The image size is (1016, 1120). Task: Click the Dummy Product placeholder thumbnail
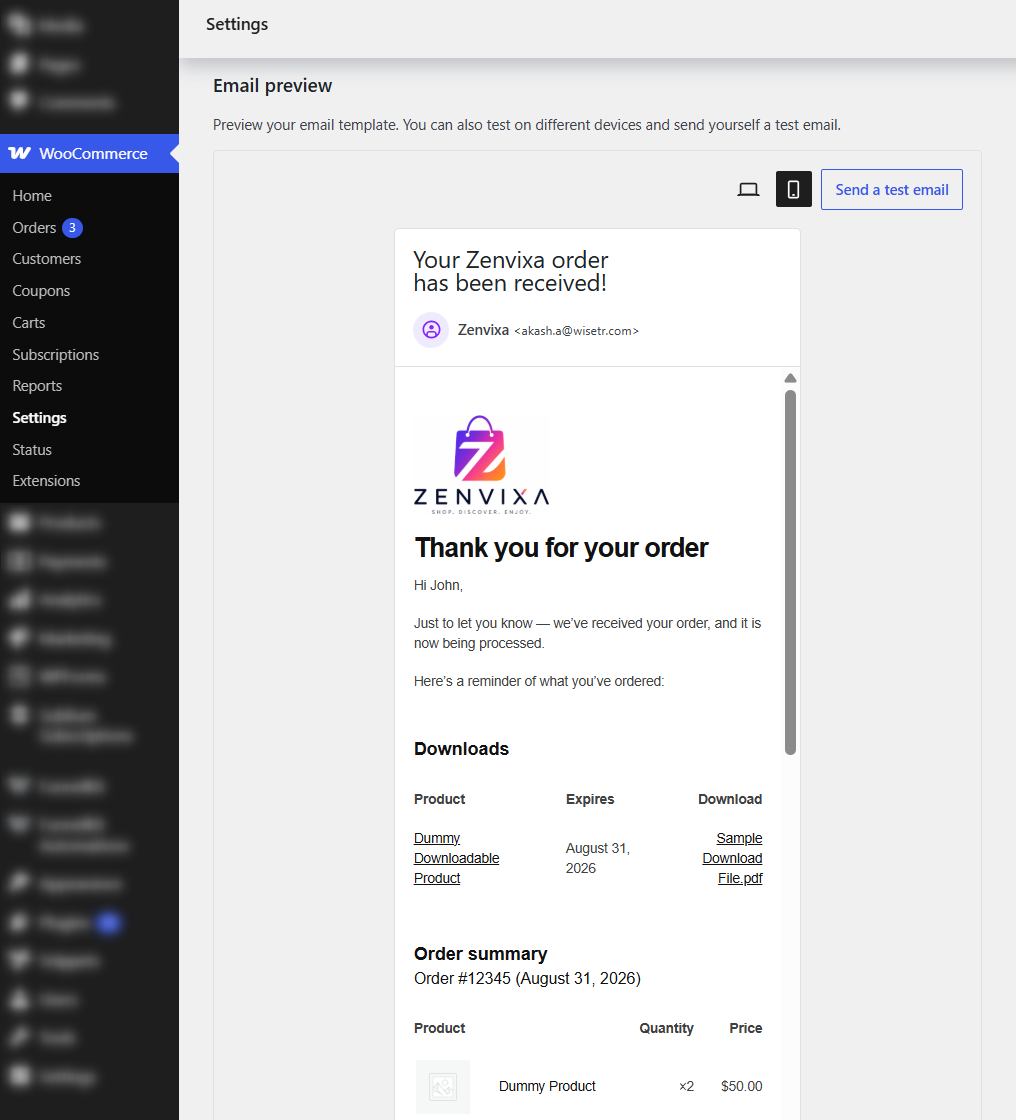443,1087
